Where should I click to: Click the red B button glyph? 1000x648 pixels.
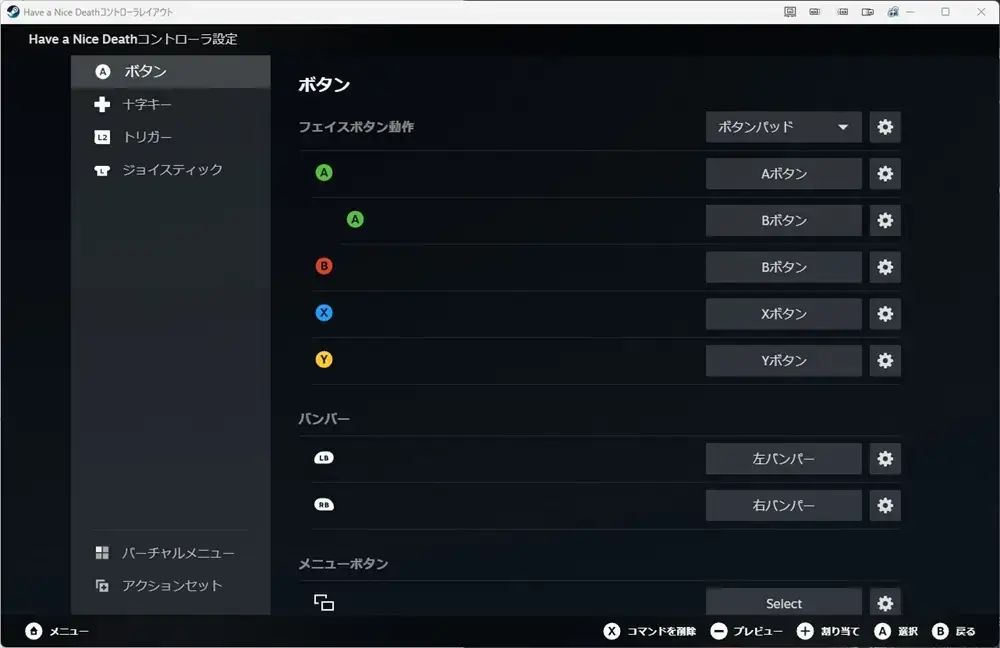pyautogui.click(x=324, y=266)
